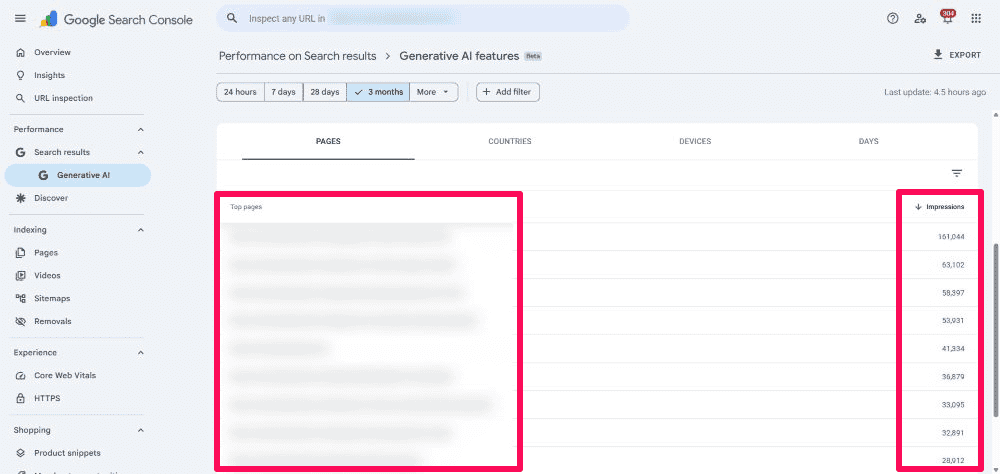Screen dimensions: 1000x474
Task: Click the Core Web Vitals gauge icon
Action: coord(20,376)
